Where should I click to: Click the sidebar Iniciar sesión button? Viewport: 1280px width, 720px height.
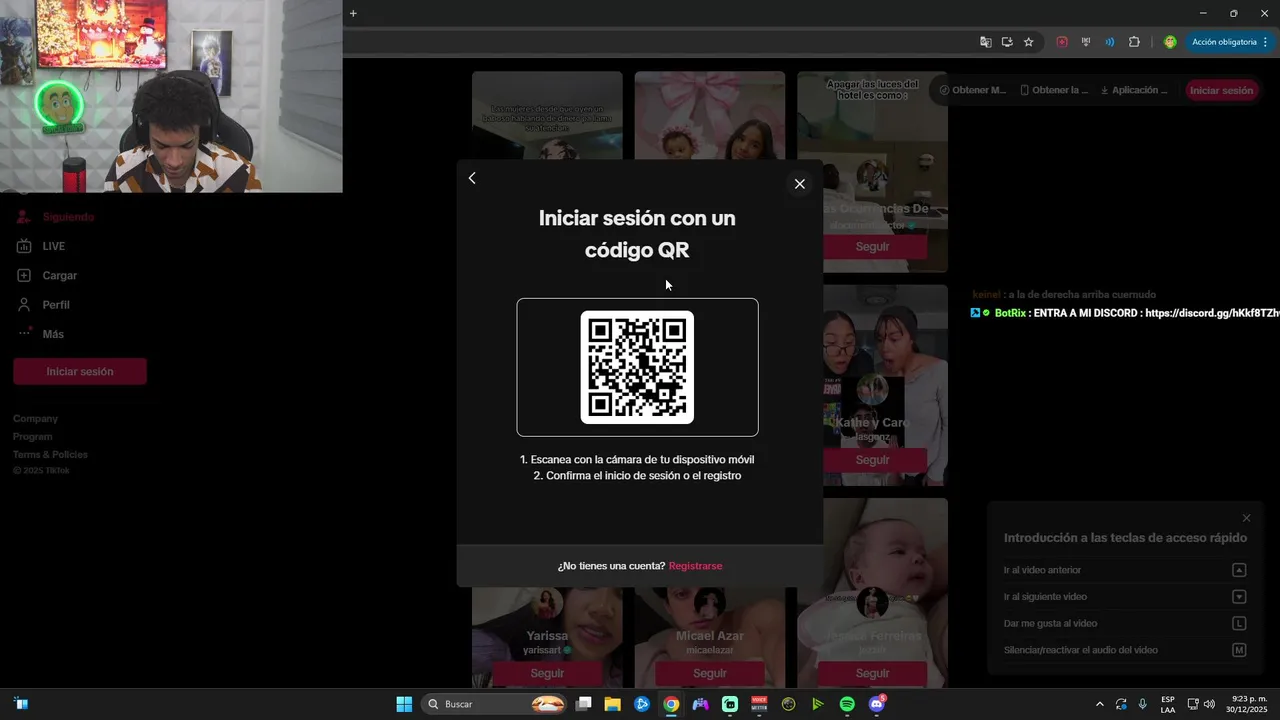80,371
